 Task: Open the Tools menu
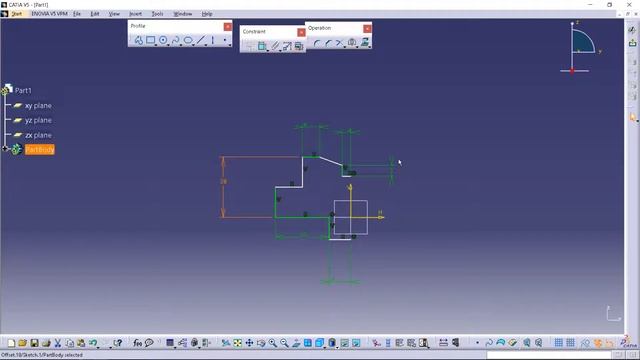tap(157, 14)
